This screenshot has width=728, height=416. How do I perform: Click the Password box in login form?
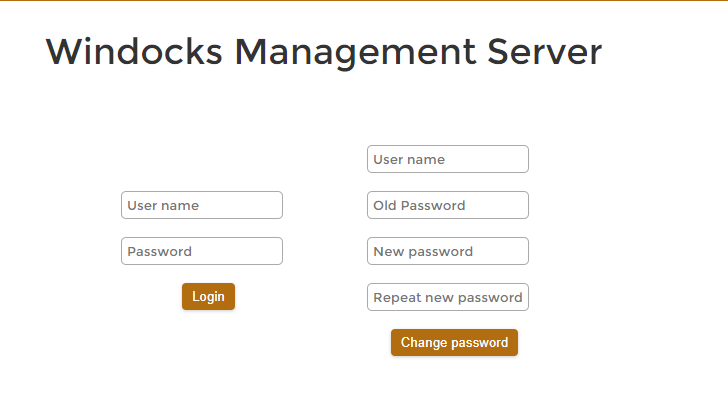click(202, 251)
